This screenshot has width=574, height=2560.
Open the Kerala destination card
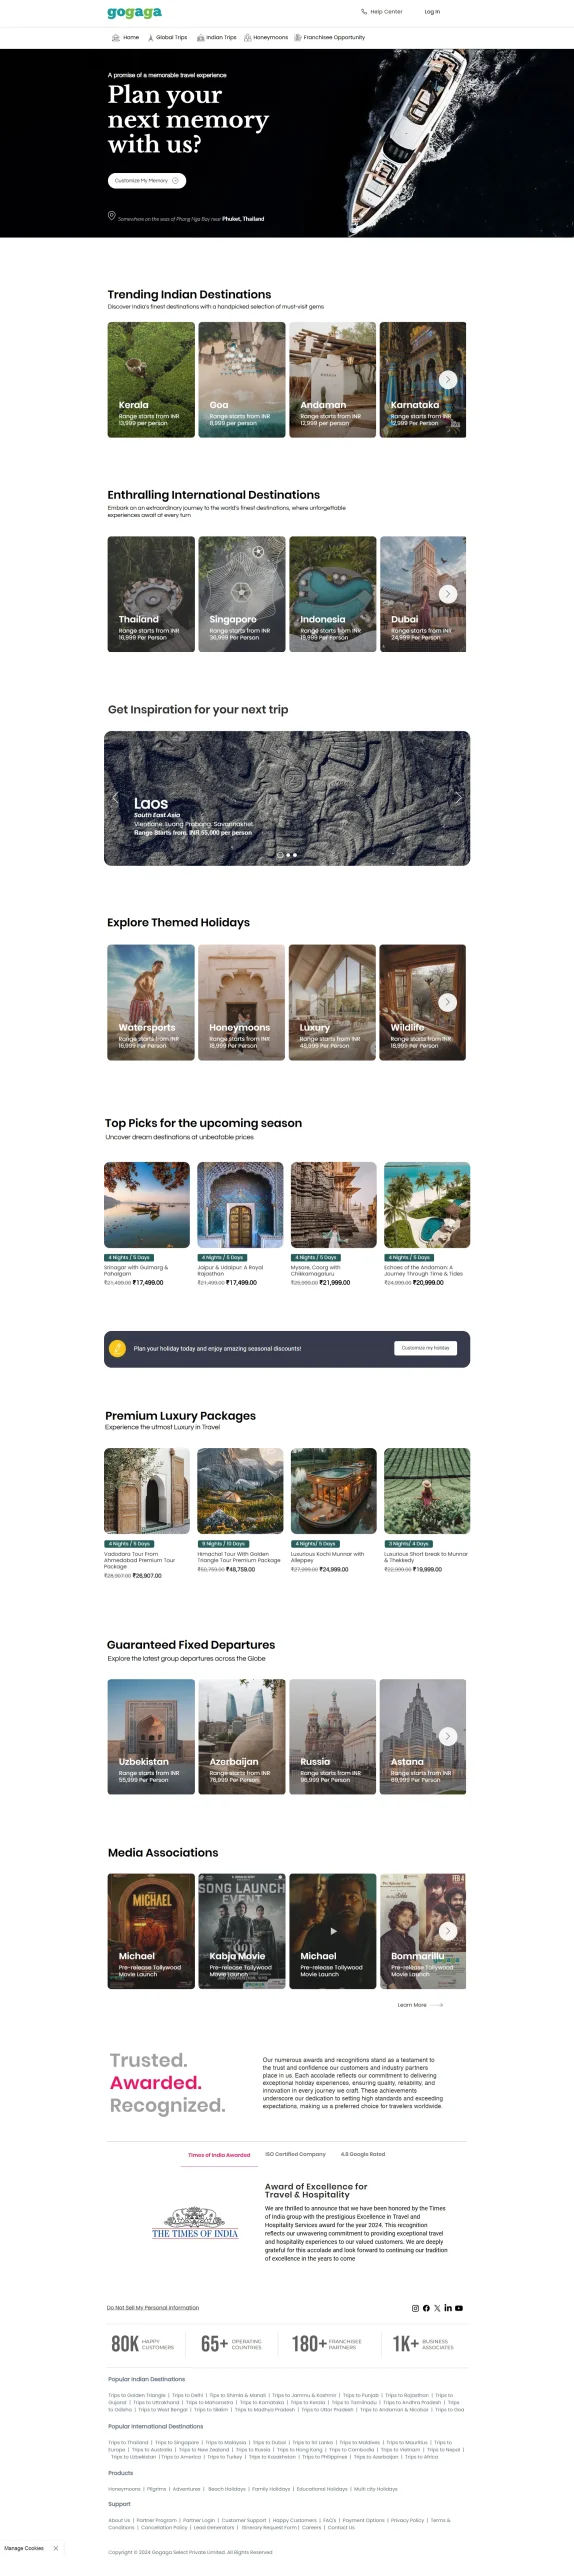click(151, 379)
